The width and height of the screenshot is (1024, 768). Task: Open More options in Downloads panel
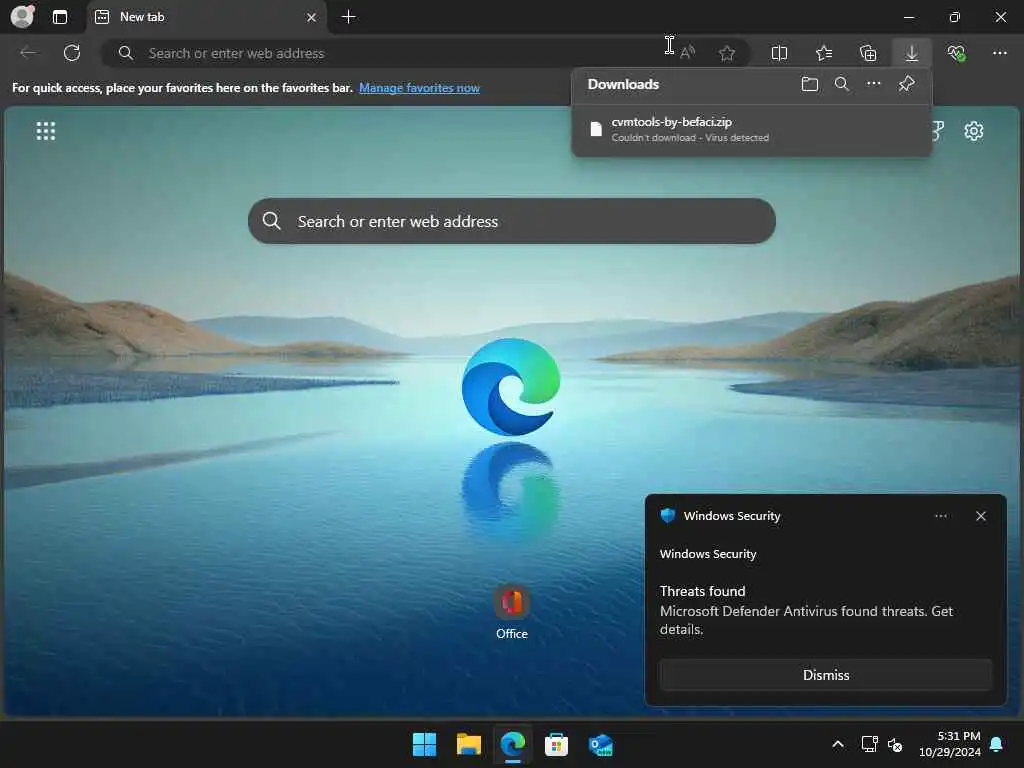tap(873, 84)
